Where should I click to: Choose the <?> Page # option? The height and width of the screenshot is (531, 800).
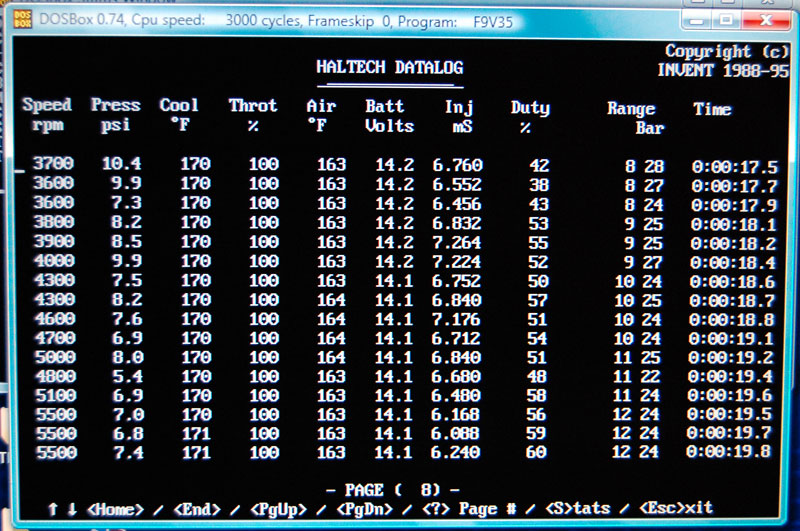469,509
